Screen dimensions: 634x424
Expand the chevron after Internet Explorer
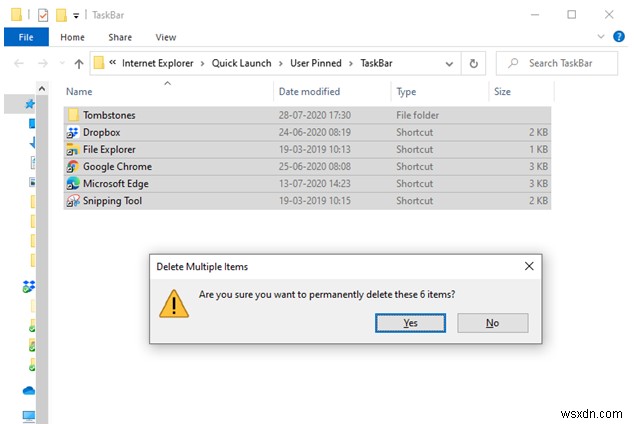[203, 64]
